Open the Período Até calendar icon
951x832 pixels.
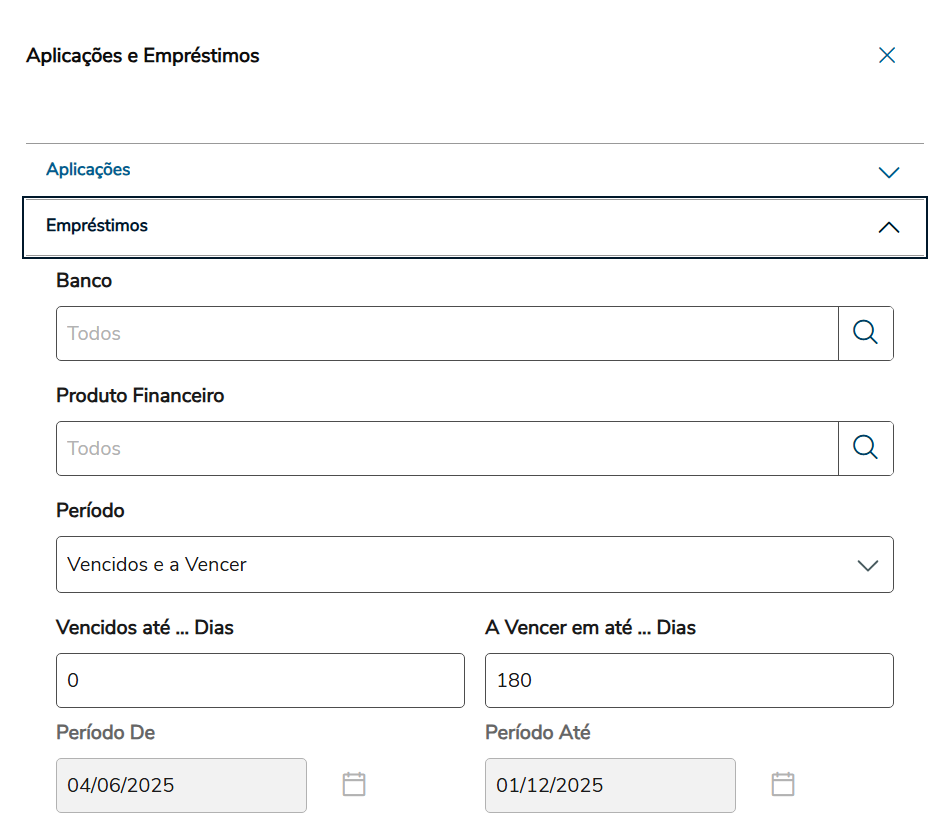point(783,785)
